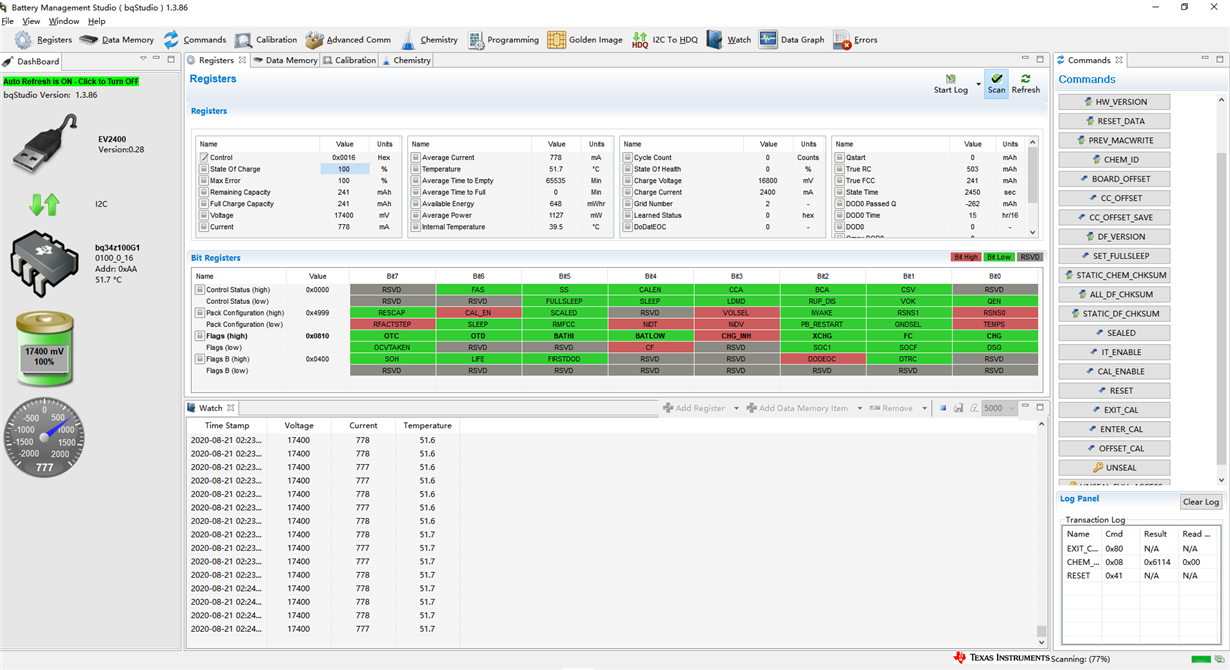1230x670 pixels.
Task: Send the CHEM_ID command
Action: pyautogui.click(x=1116, y=160)
